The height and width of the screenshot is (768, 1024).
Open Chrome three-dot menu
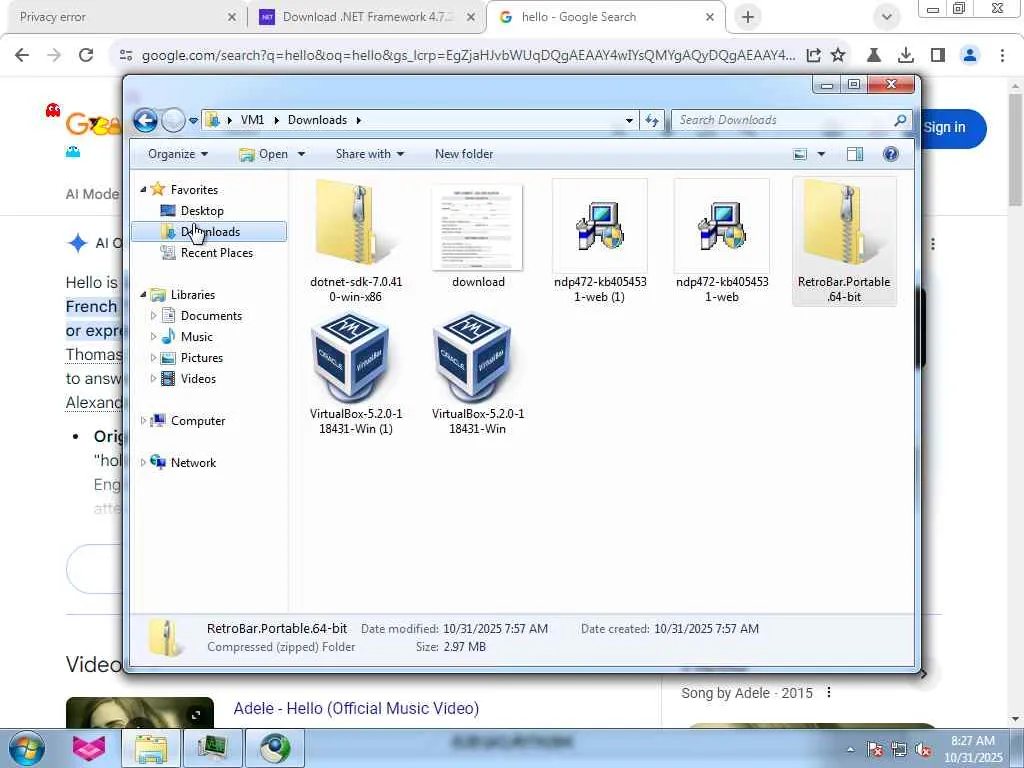[x=1002, y=56]
